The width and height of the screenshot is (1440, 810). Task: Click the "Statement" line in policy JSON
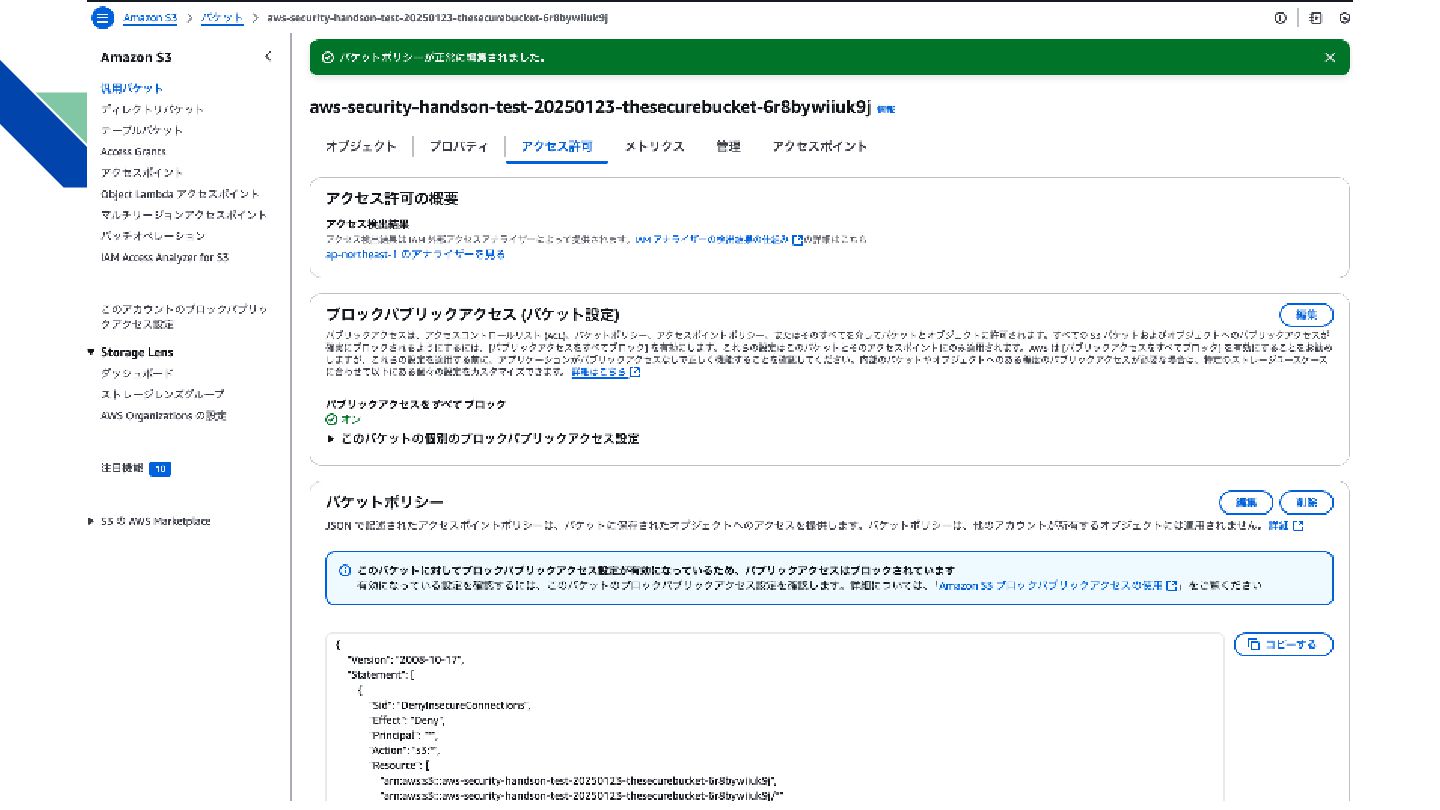point(380,676)
